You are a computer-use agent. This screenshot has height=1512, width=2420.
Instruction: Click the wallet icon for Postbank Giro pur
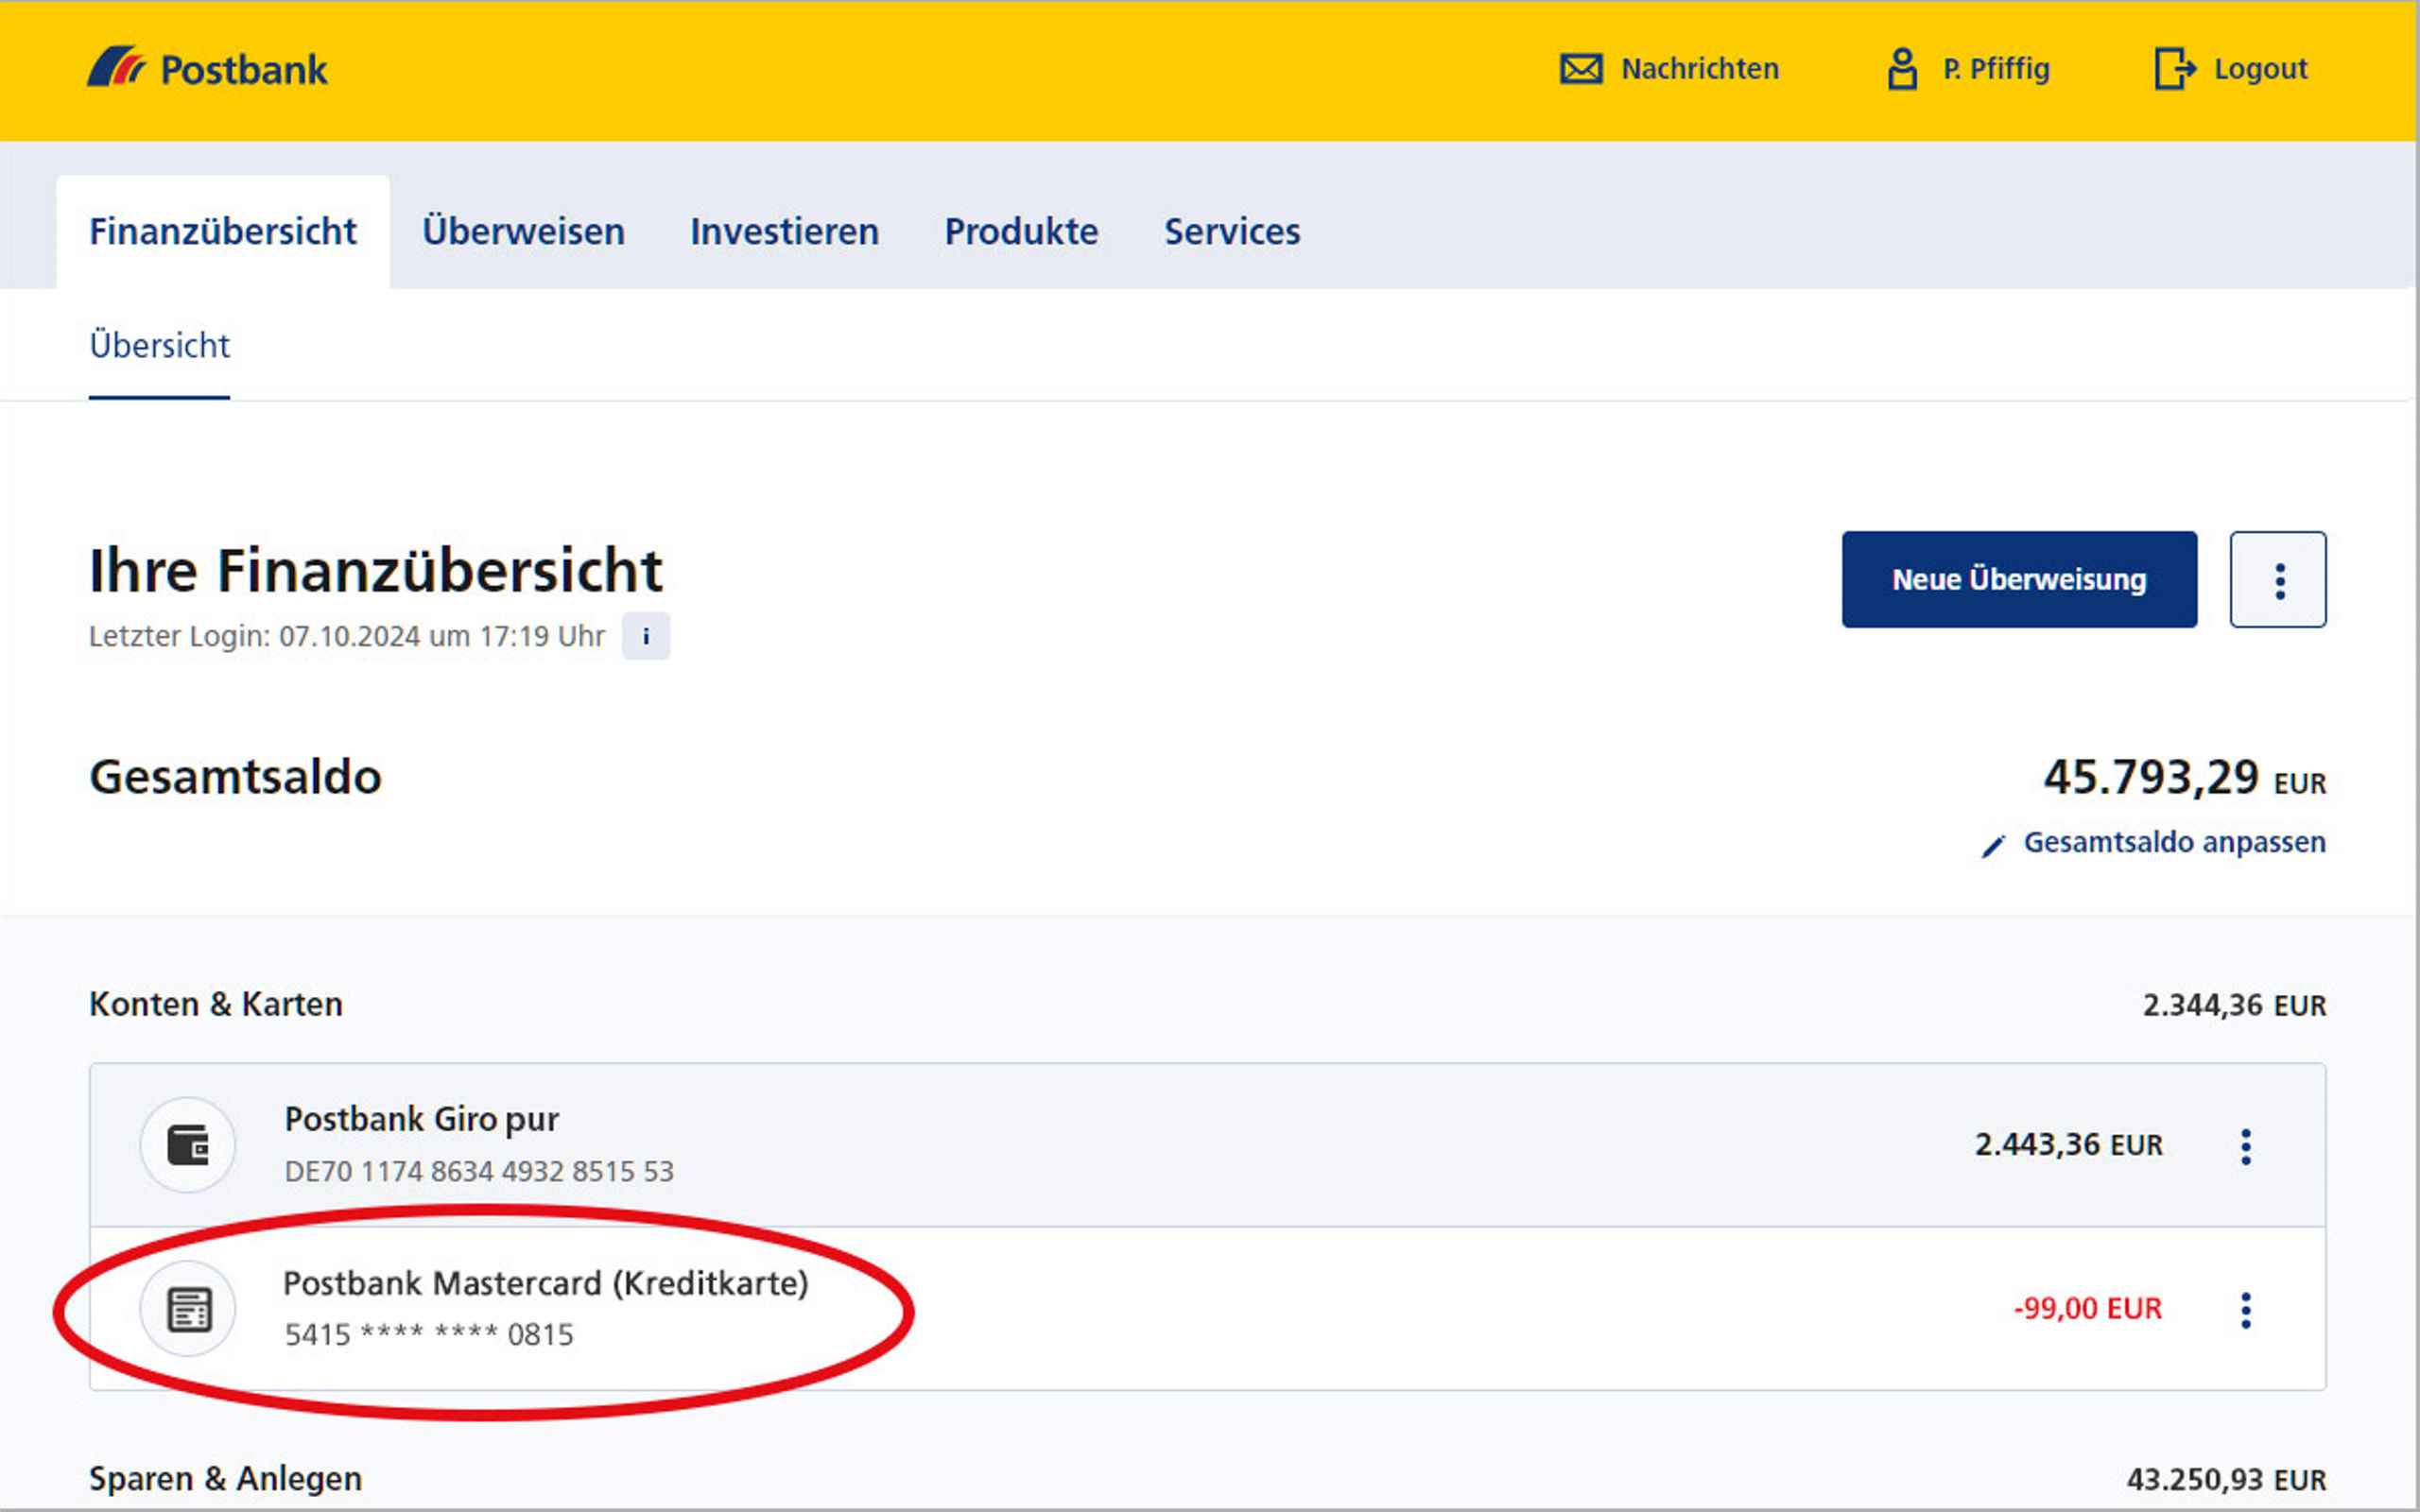pos(188,1145)
